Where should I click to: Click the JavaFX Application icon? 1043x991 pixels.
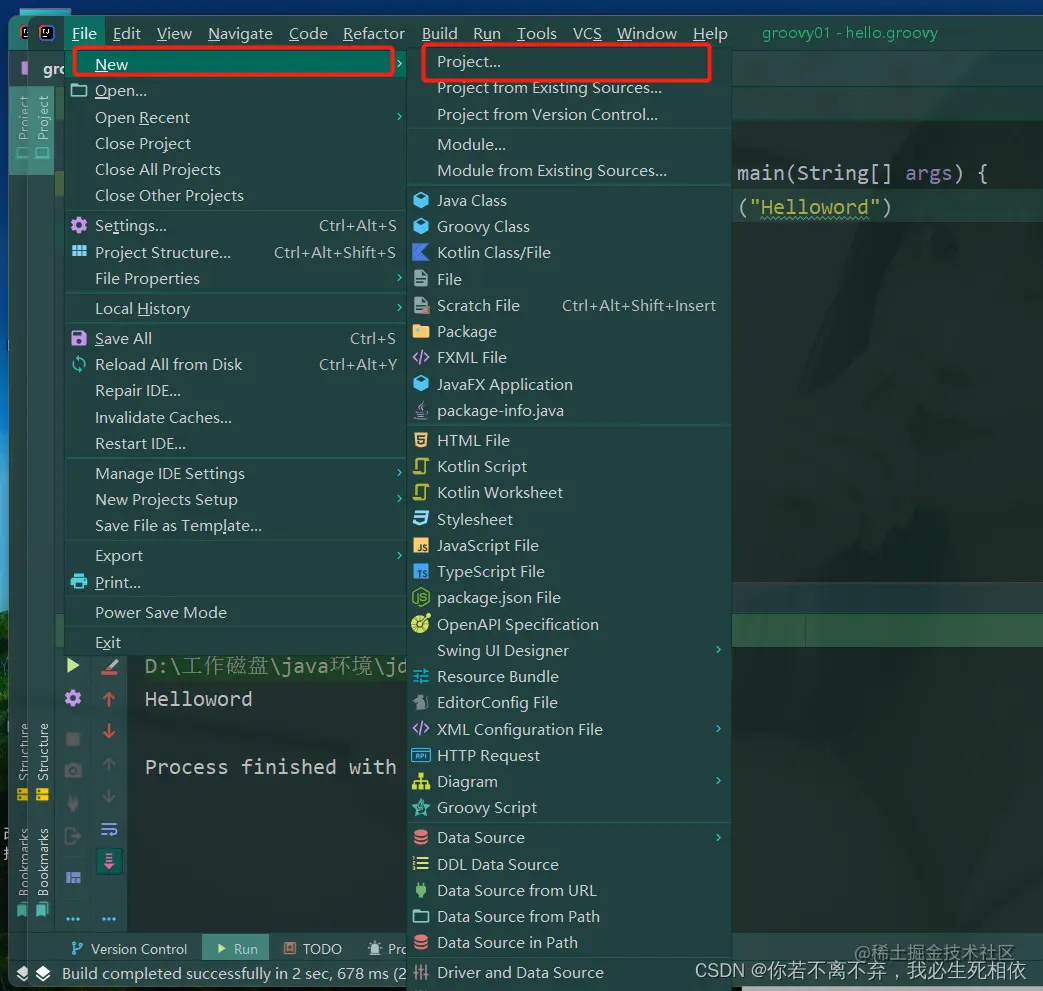pos(420,384)
